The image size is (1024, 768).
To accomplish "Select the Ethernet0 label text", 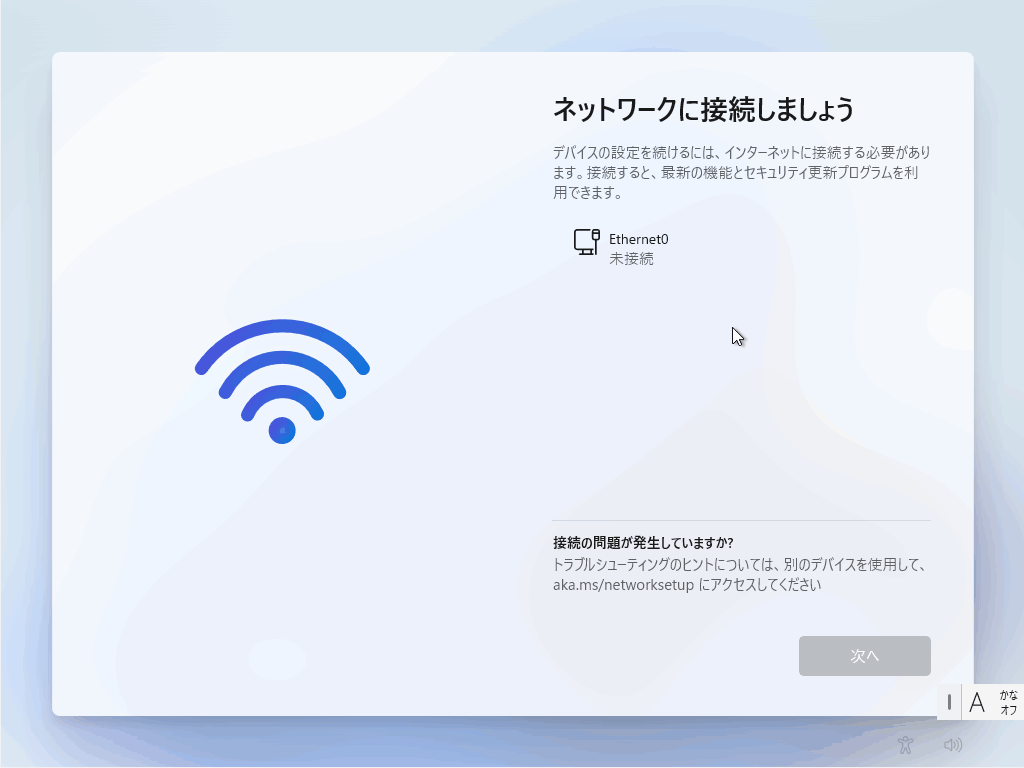I will tap(639, 239).
